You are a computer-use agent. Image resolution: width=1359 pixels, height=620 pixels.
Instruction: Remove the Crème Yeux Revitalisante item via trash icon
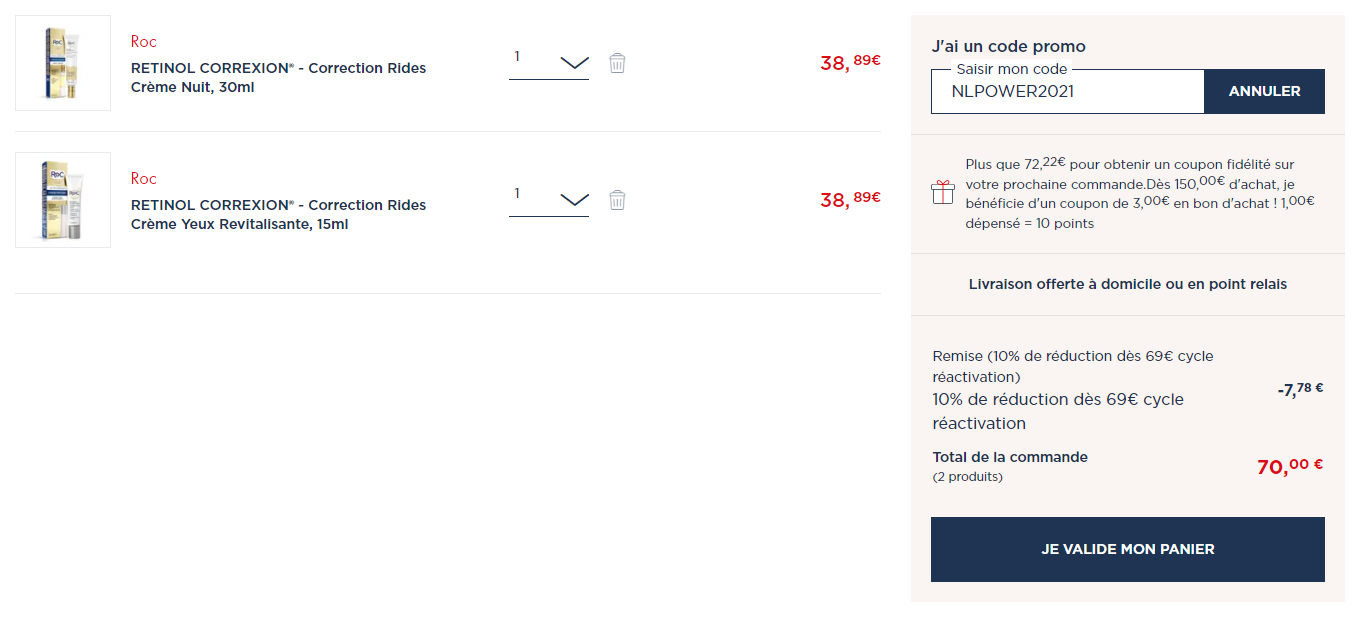pyautogui.click(x=617, y=200)
